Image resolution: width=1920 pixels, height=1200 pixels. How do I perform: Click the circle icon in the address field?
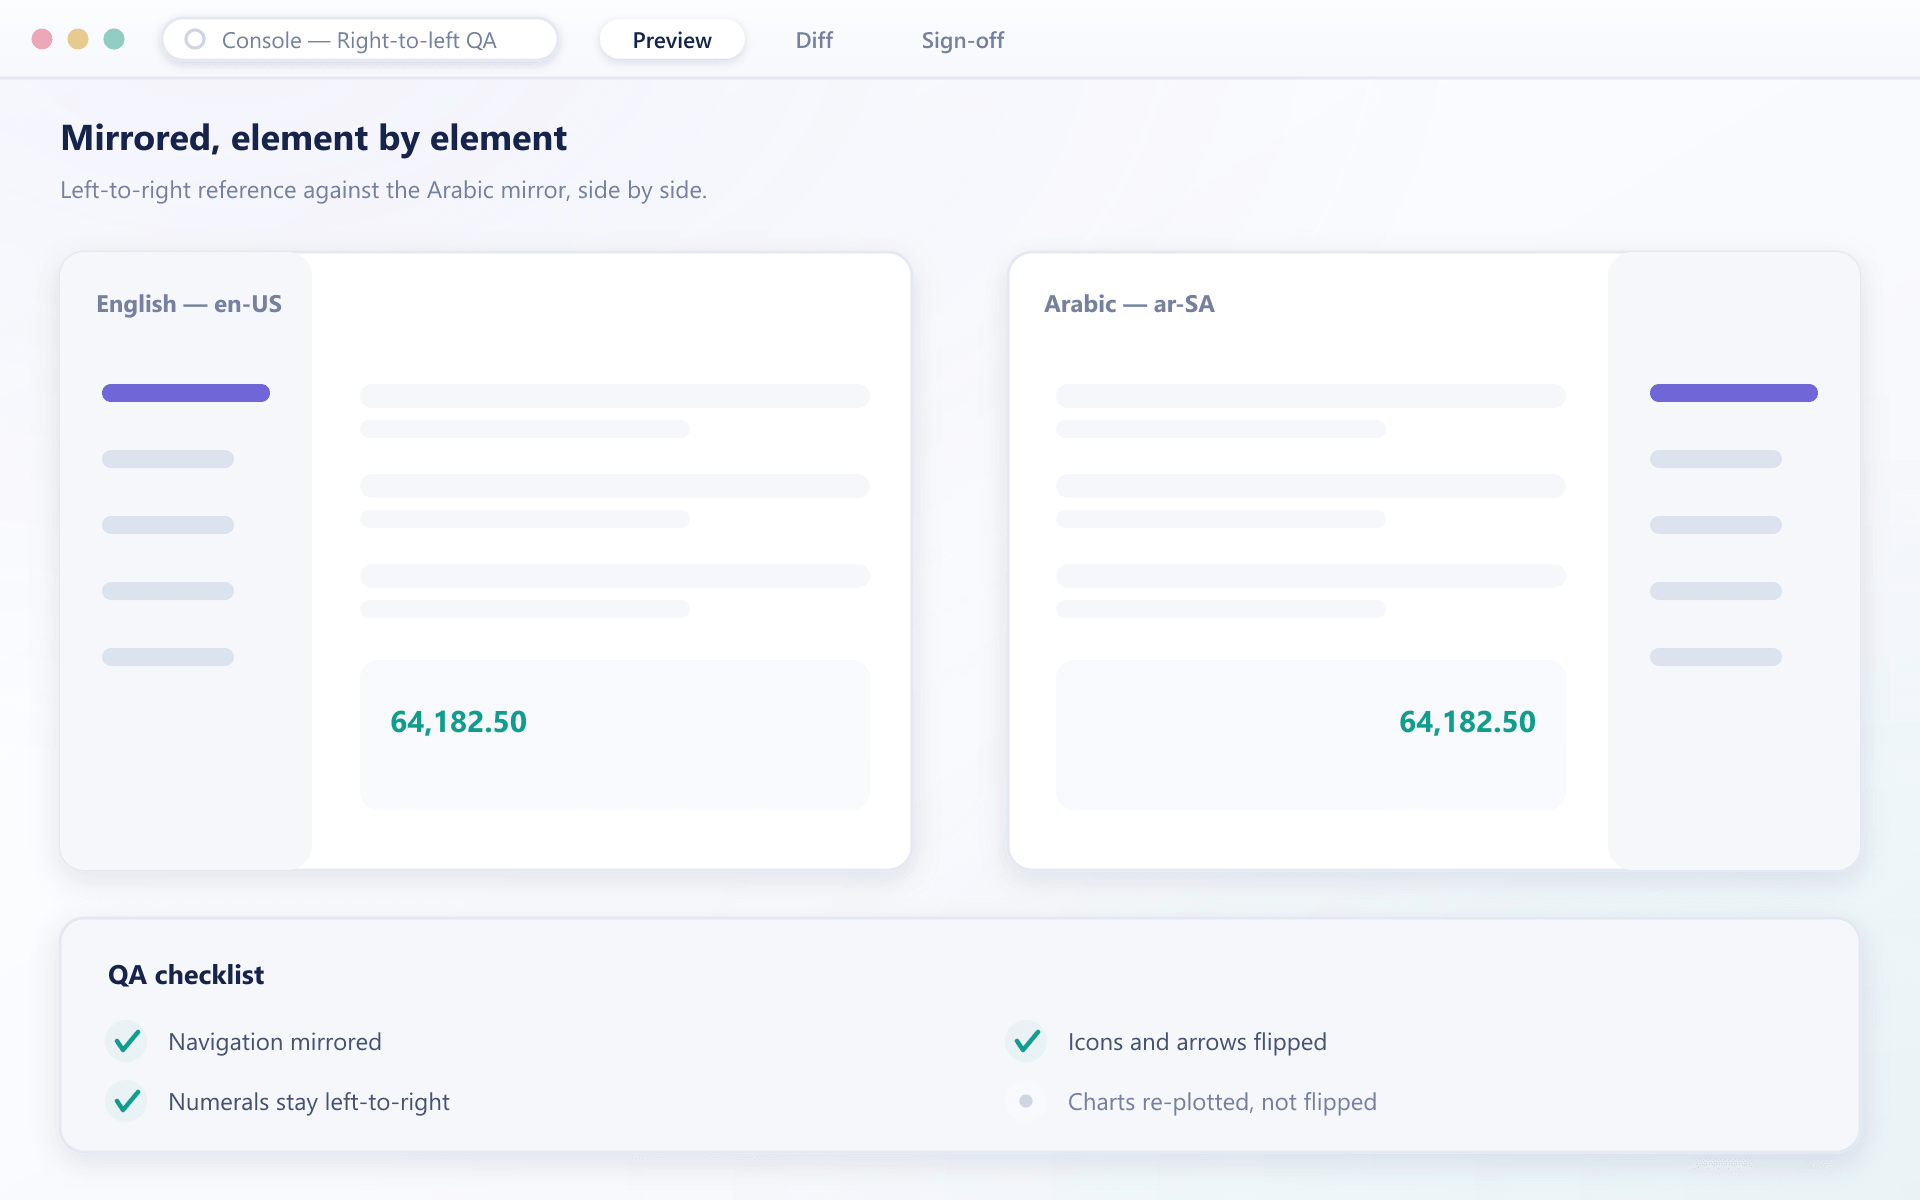[x=195, y=40]
